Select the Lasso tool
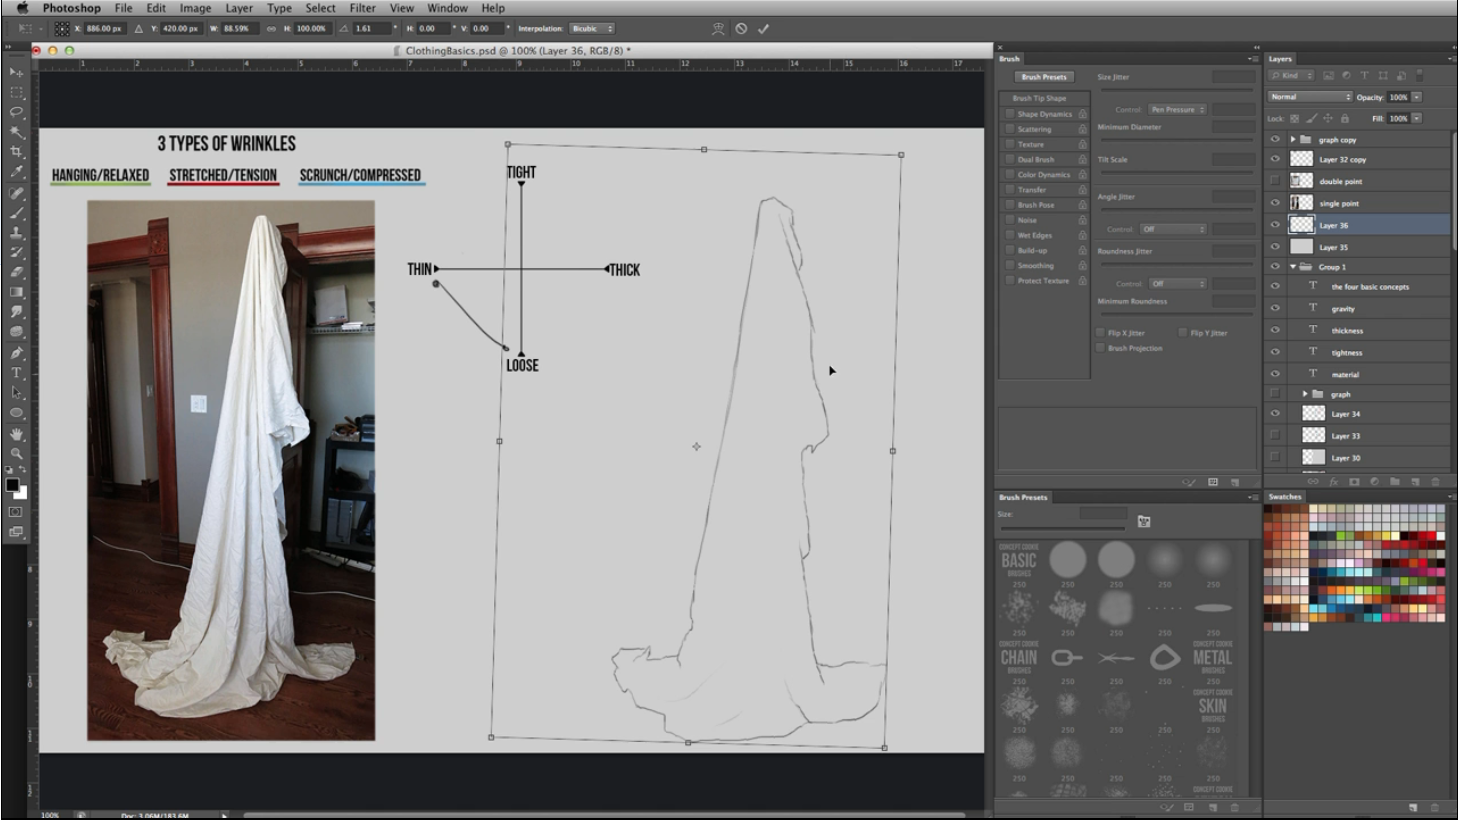The image size is (1459, 822). (16, 112)
